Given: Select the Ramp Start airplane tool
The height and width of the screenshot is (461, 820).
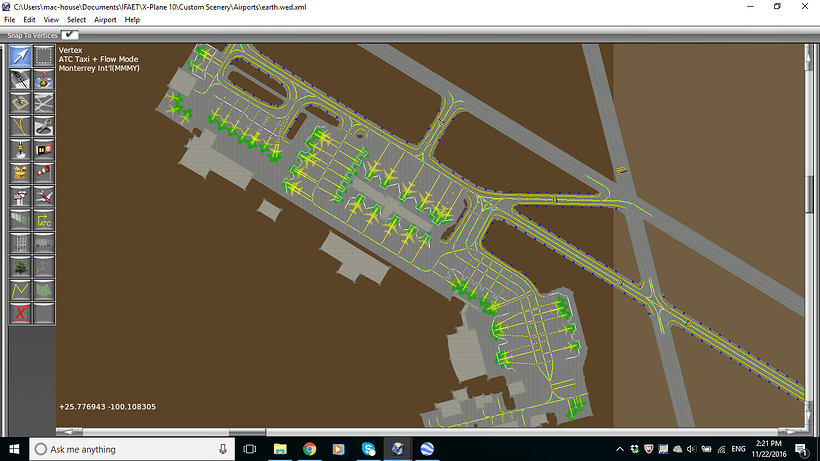Looking at the screenshot, I should (x=44, y=197).
